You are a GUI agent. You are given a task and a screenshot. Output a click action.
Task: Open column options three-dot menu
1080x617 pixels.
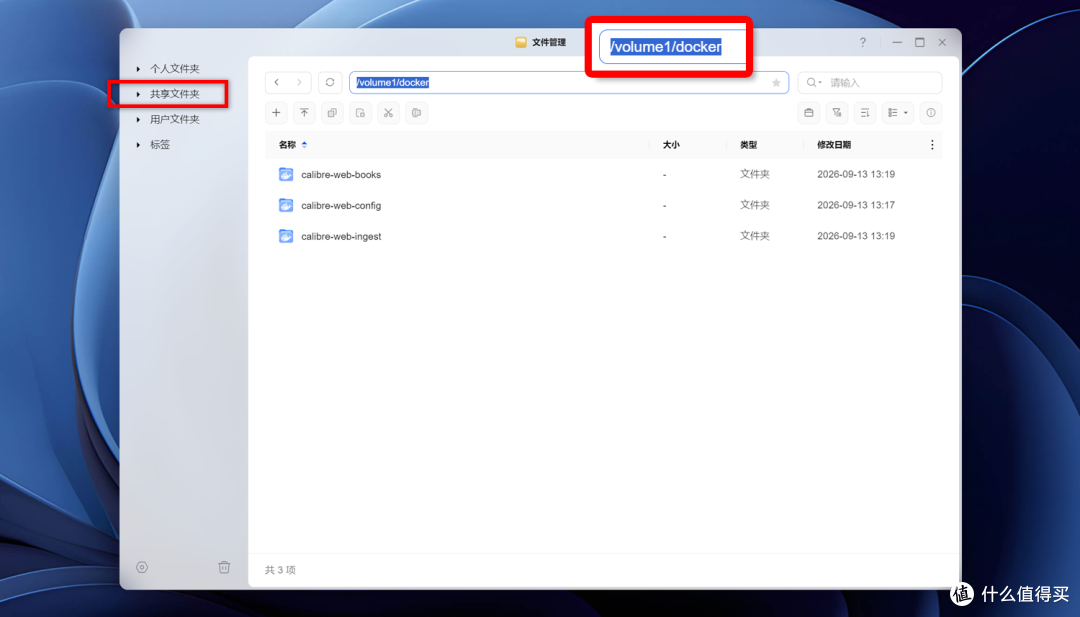tap(932, 145)
